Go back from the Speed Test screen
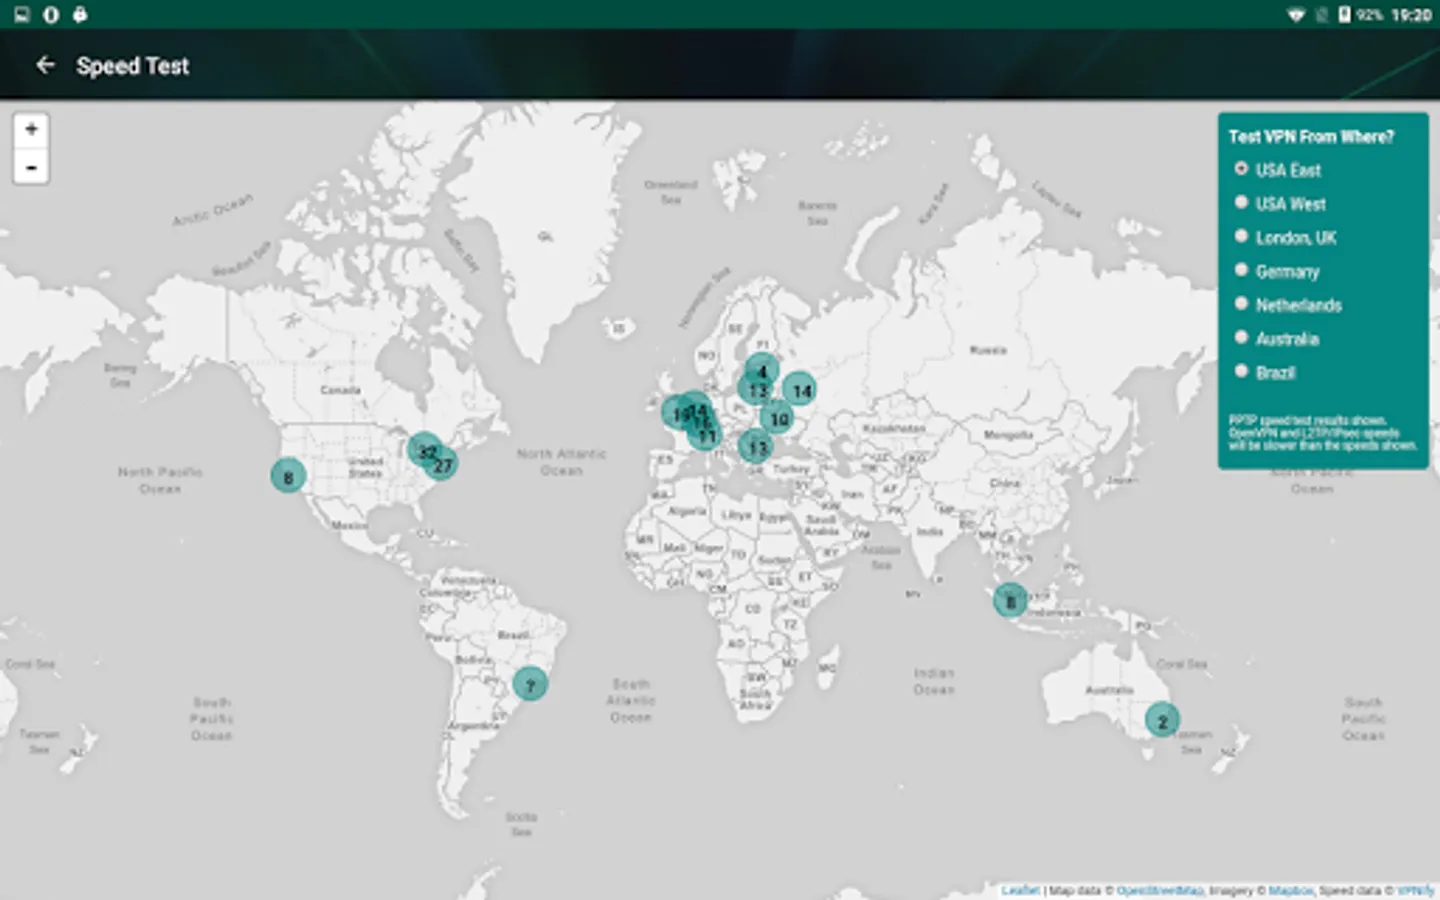 tap(45, 65)
